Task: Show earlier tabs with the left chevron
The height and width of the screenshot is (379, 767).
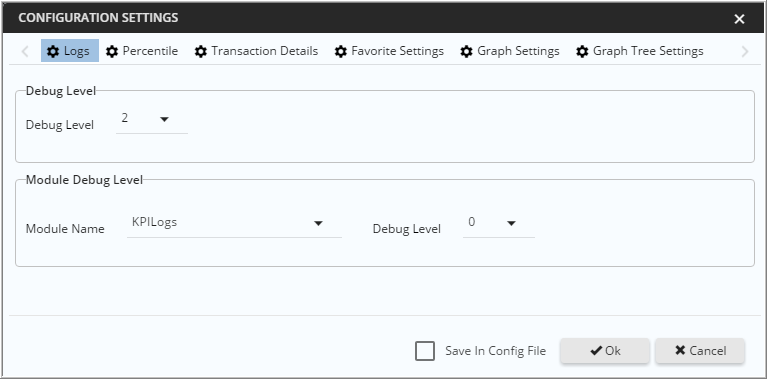Action: (x=25, y=51)
